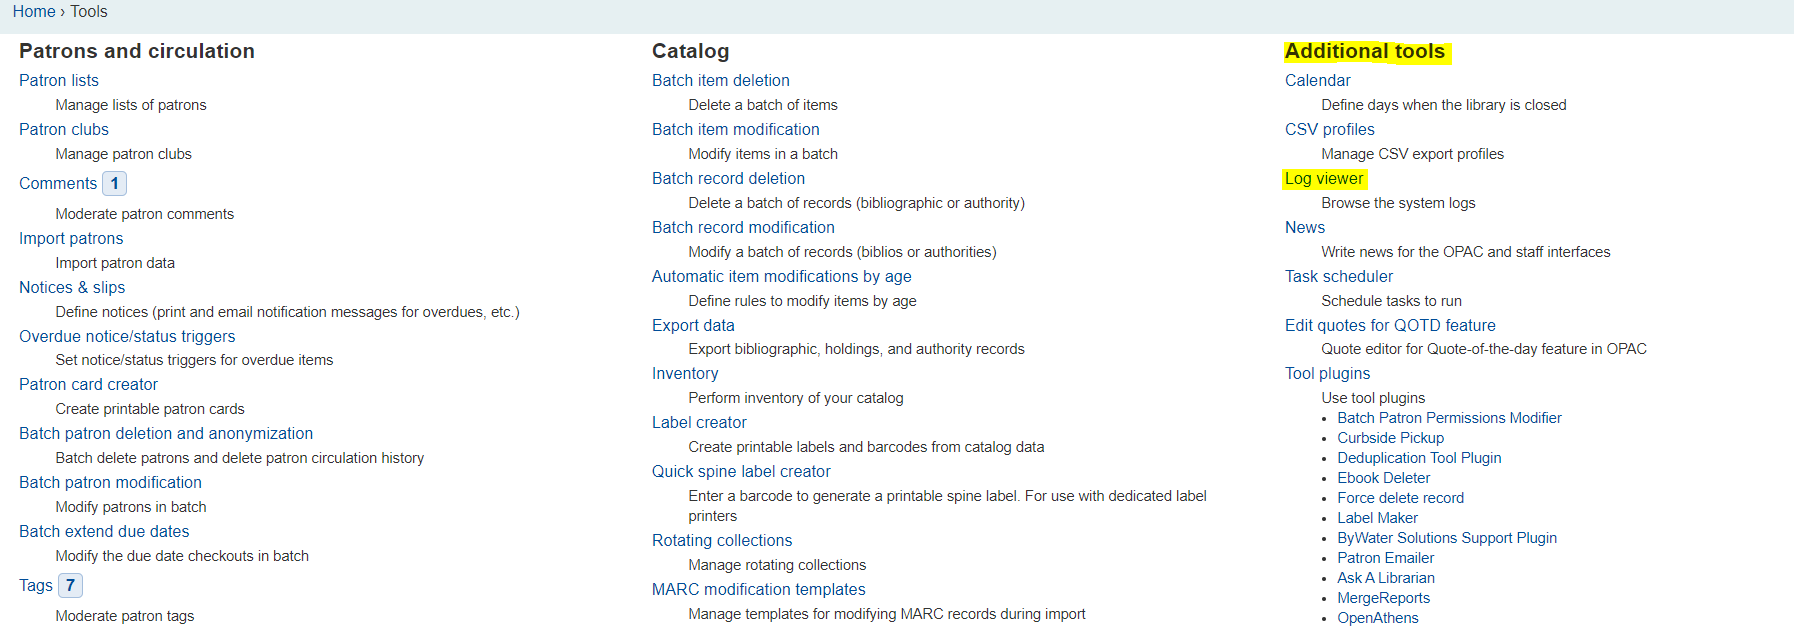Go to Batch record modification
Viewport: 1794px width, 631px height.
click(743, 227)
